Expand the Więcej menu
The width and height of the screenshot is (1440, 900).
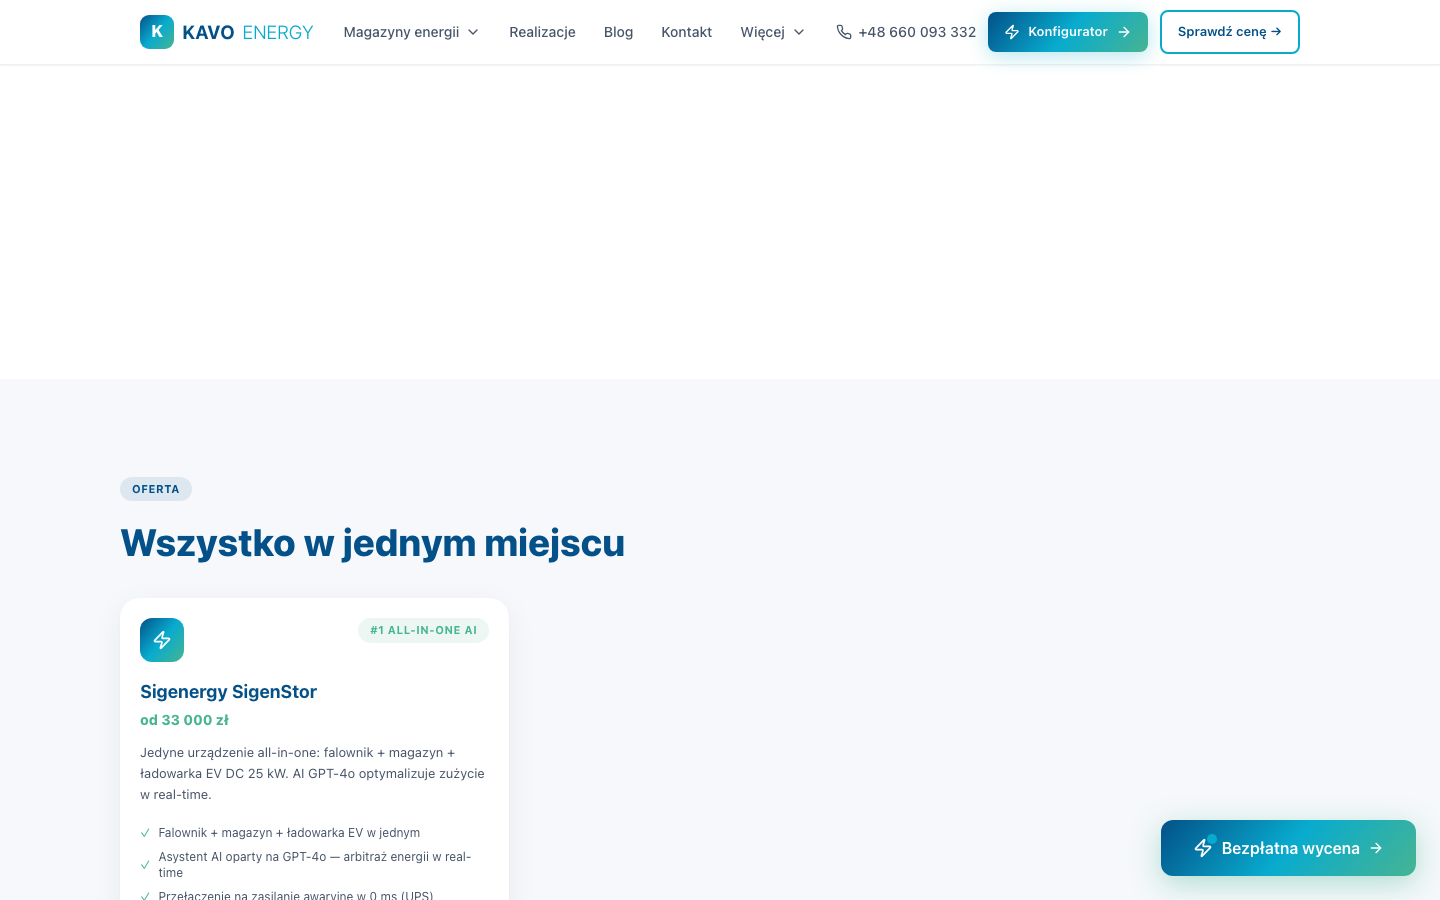[x=773, y=32]
